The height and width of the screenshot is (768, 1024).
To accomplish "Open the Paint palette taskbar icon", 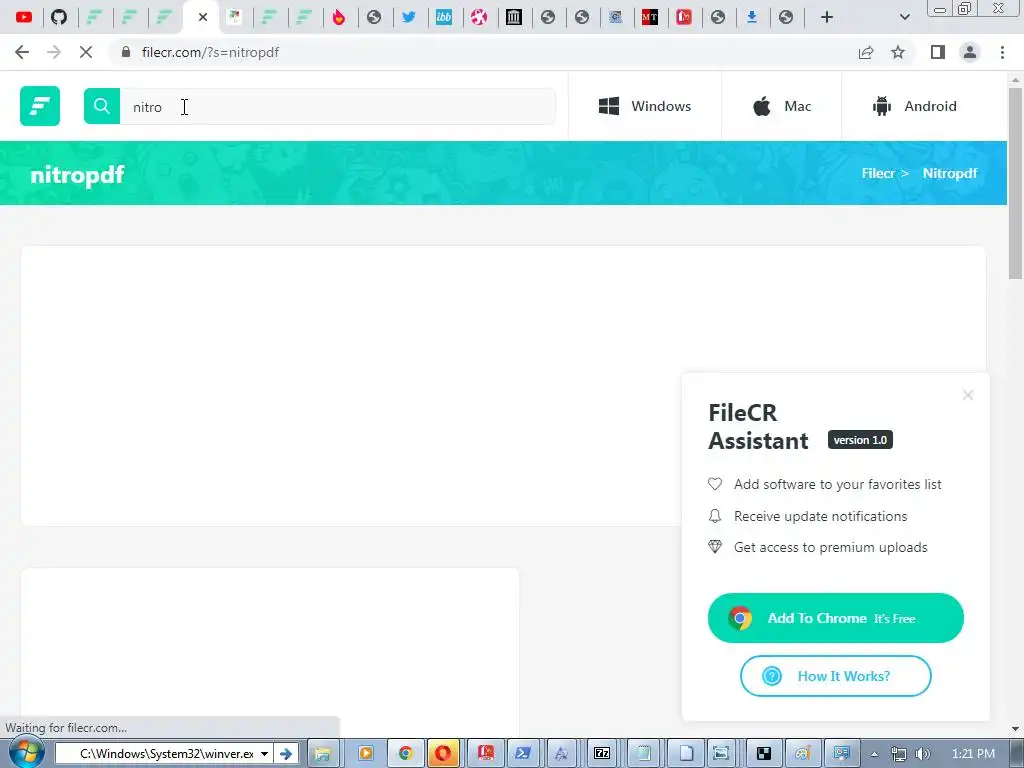I will click(x=802, y=754).
